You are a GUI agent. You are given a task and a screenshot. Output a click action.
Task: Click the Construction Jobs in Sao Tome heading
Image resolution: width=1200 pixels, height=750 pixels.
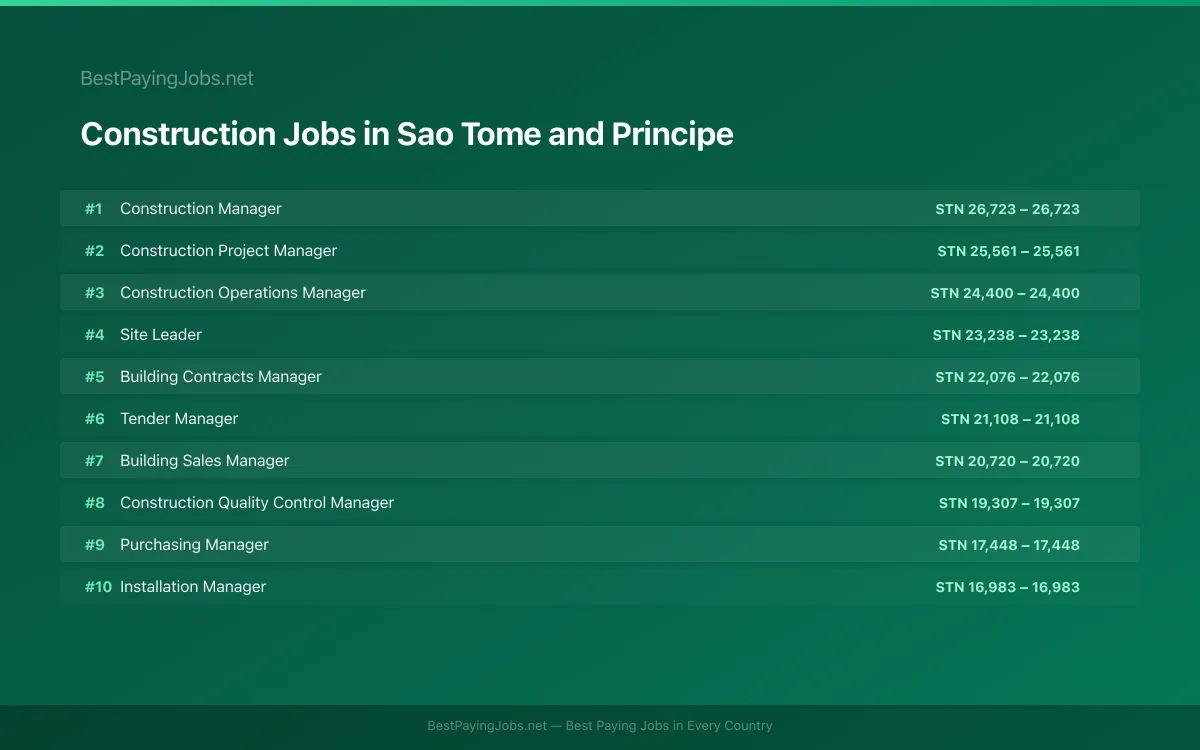coord(407,134)
